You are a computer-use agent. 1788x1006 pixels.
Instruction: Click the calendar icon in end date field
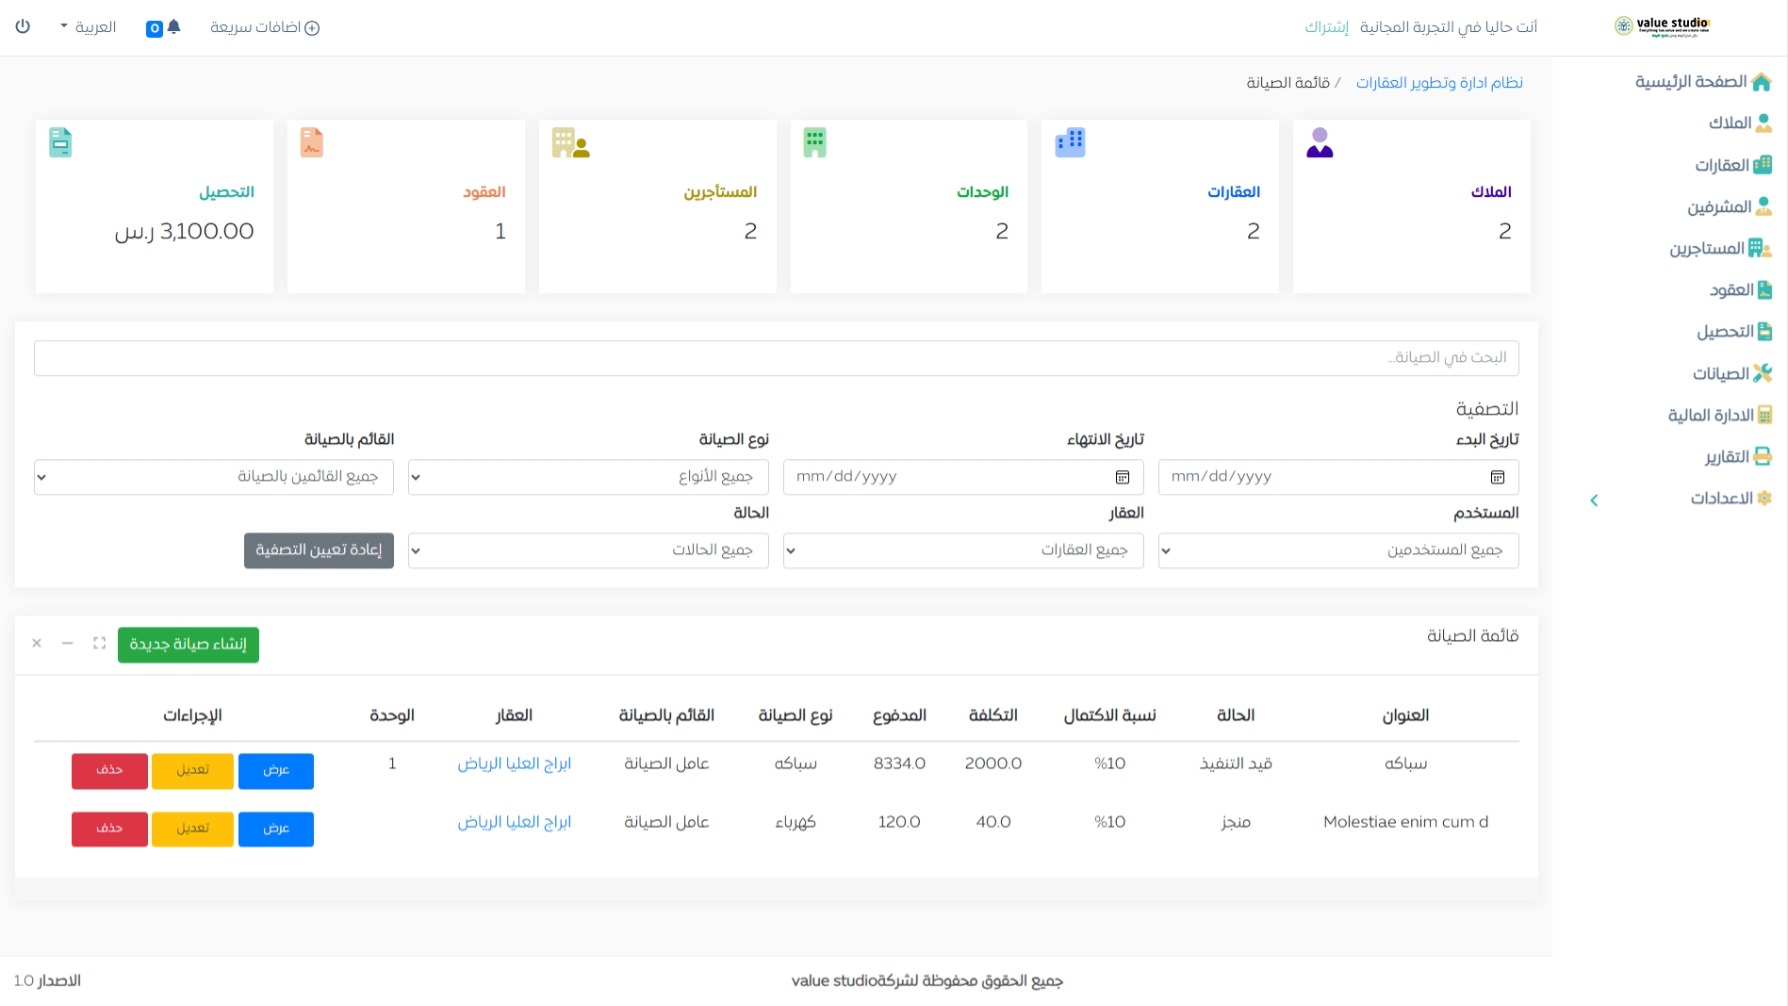[1122, 478]
